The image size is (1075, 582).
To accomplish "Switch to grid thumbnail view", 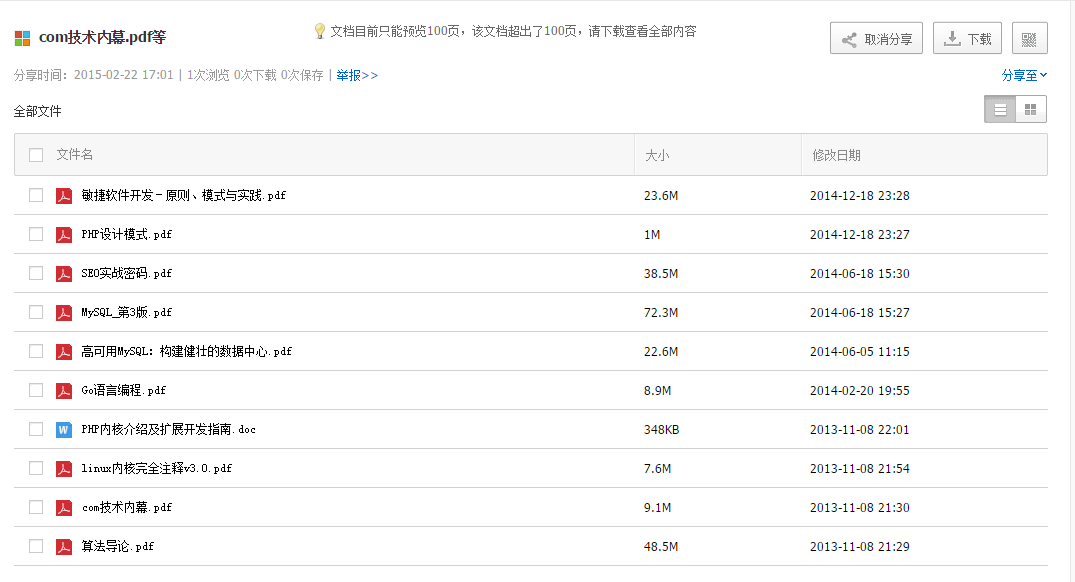I will click(x=1030, y=110).
